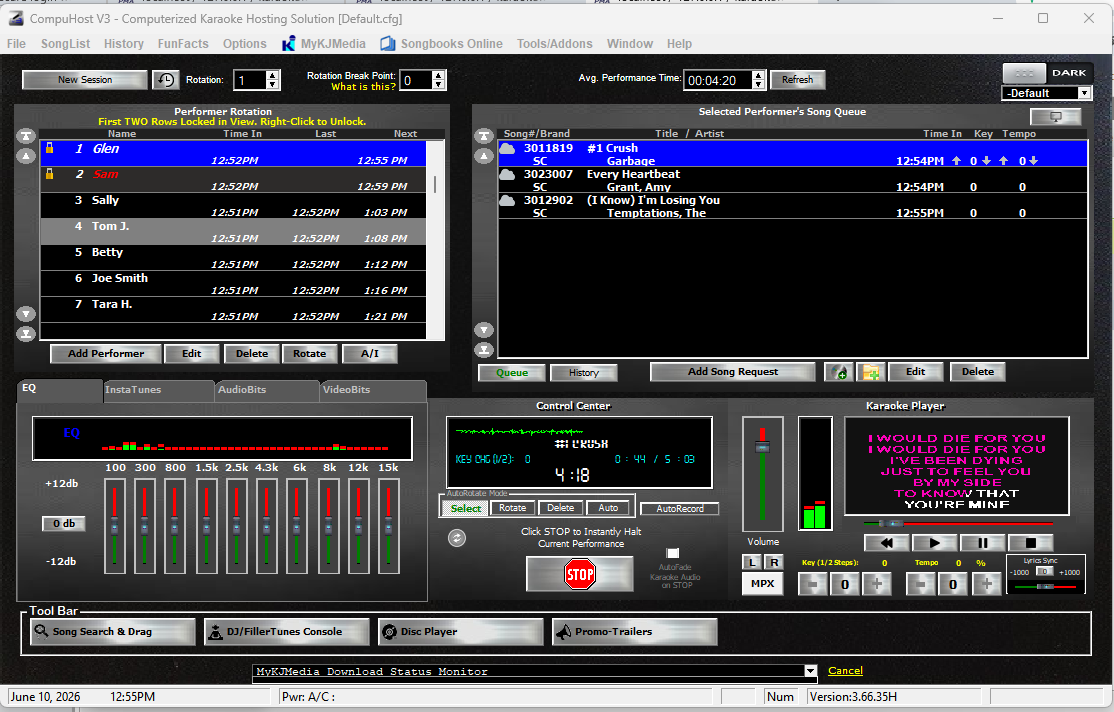Viewport: 1114px width, 712px height.
Task: Lower key with minus button
Action: point(813,584)
